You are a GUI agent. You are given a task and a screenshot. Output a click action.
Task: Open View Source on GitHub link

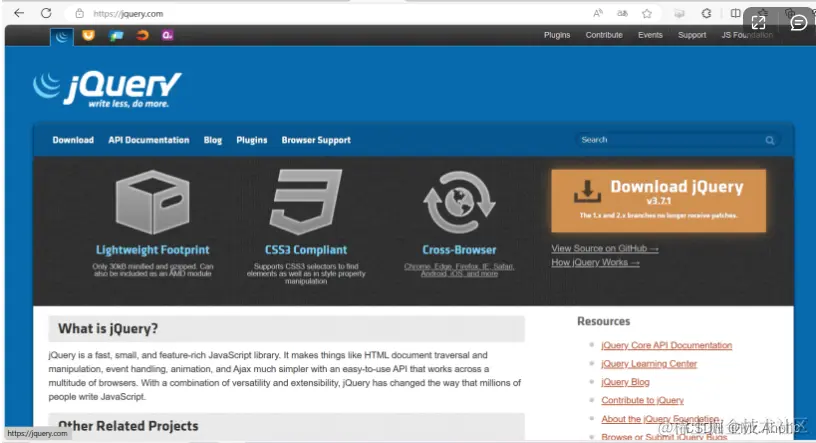(x=605, y=248)
